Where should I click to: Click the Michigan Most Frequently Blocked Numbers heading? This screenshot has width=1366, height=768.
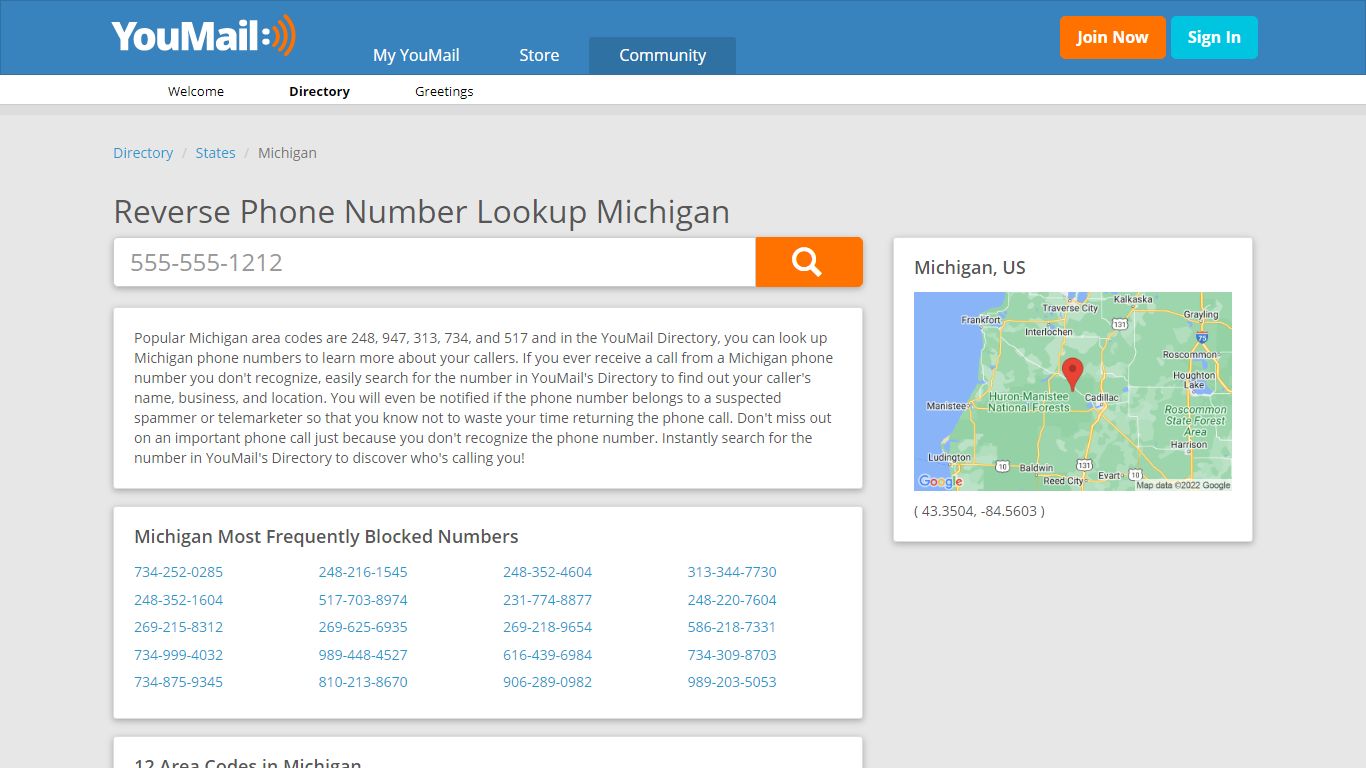tap(326, 537)
